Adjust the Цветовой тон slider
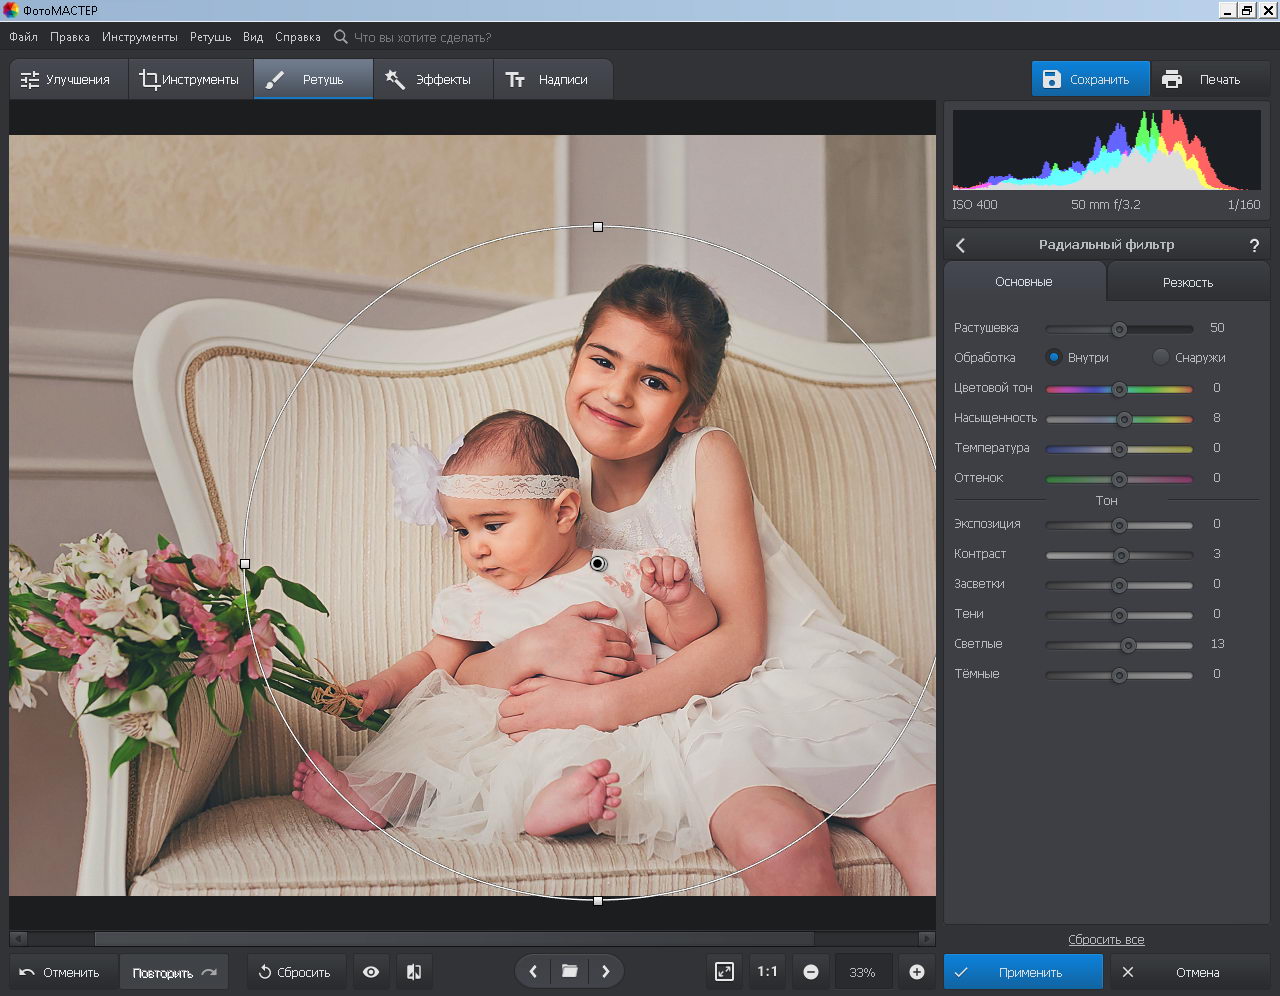 [1119, 389]
